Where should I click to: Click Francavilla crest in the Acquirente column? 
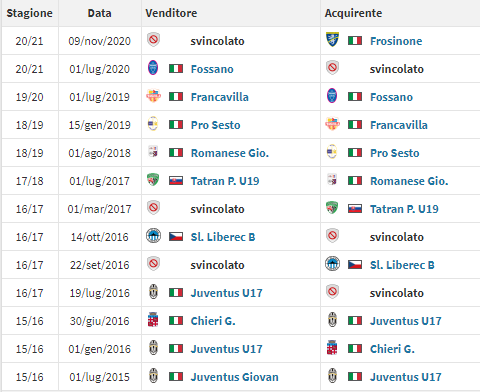tap(332, 124)
